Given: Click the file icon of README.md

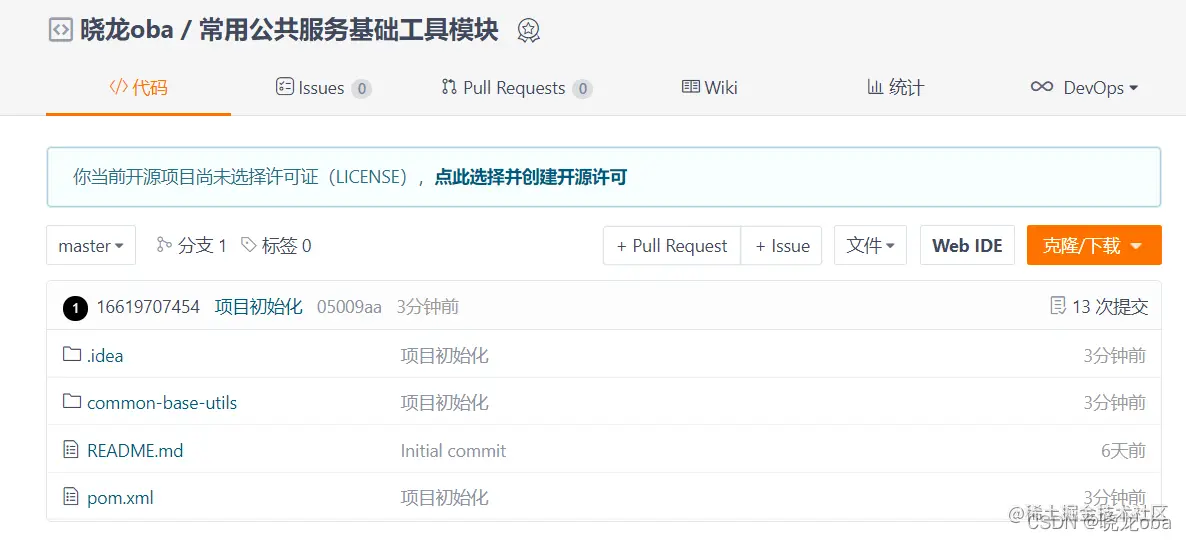Looking at the screenshot, I should pos(71,449).
